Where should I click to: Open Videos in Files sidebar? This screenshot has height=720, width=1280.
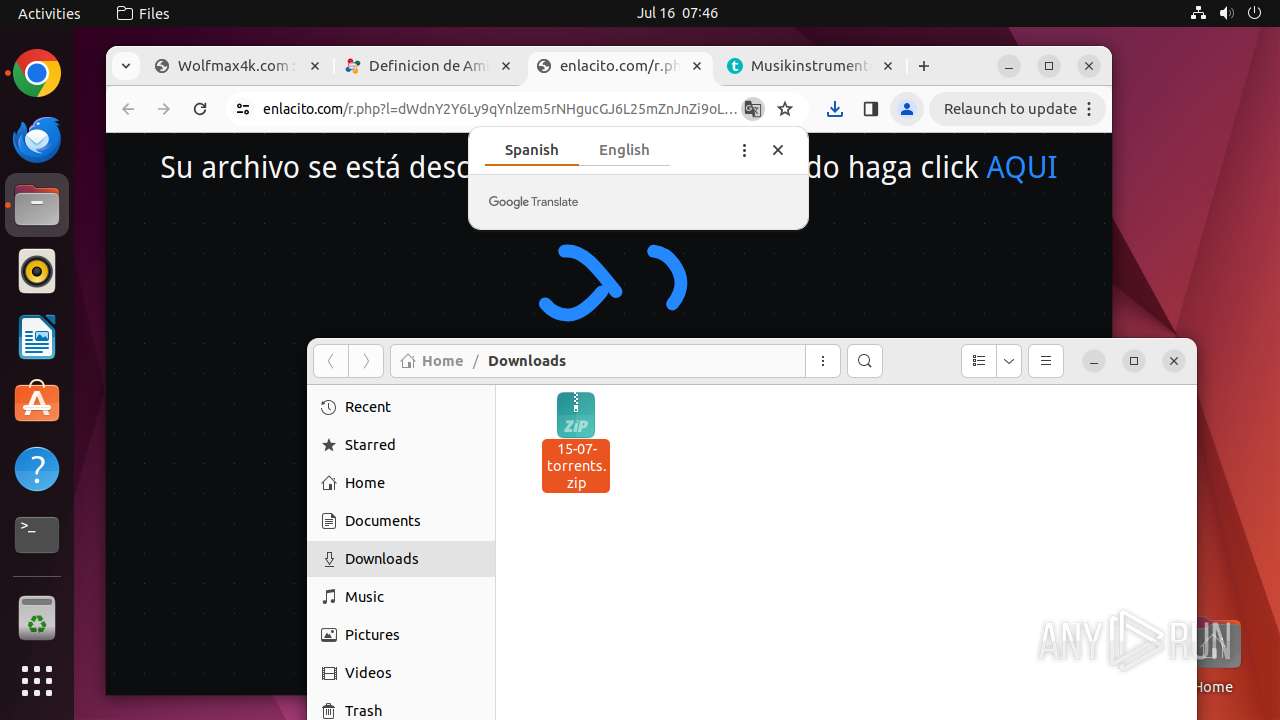tap(401, 673)
